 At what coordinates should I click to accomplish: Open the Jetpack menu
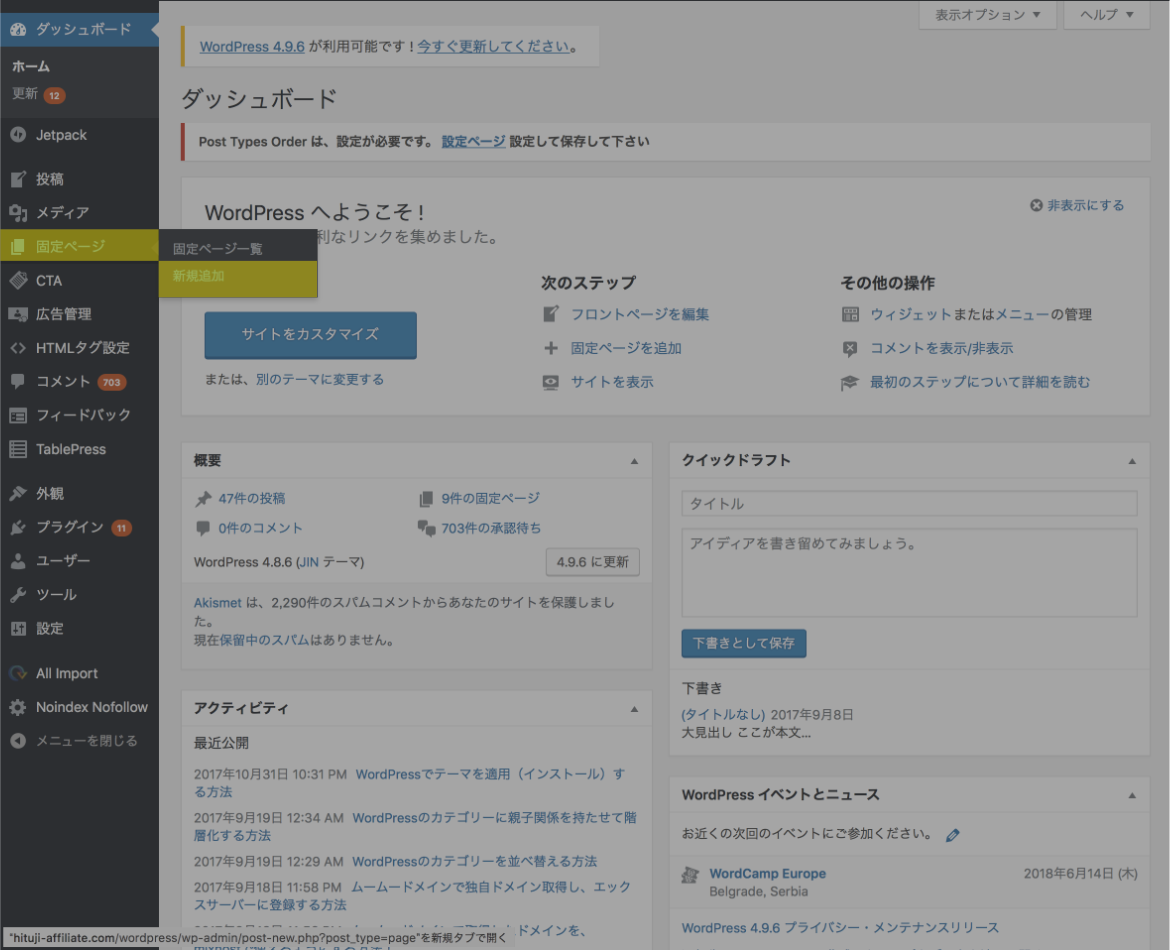click(x=79, y=135)
